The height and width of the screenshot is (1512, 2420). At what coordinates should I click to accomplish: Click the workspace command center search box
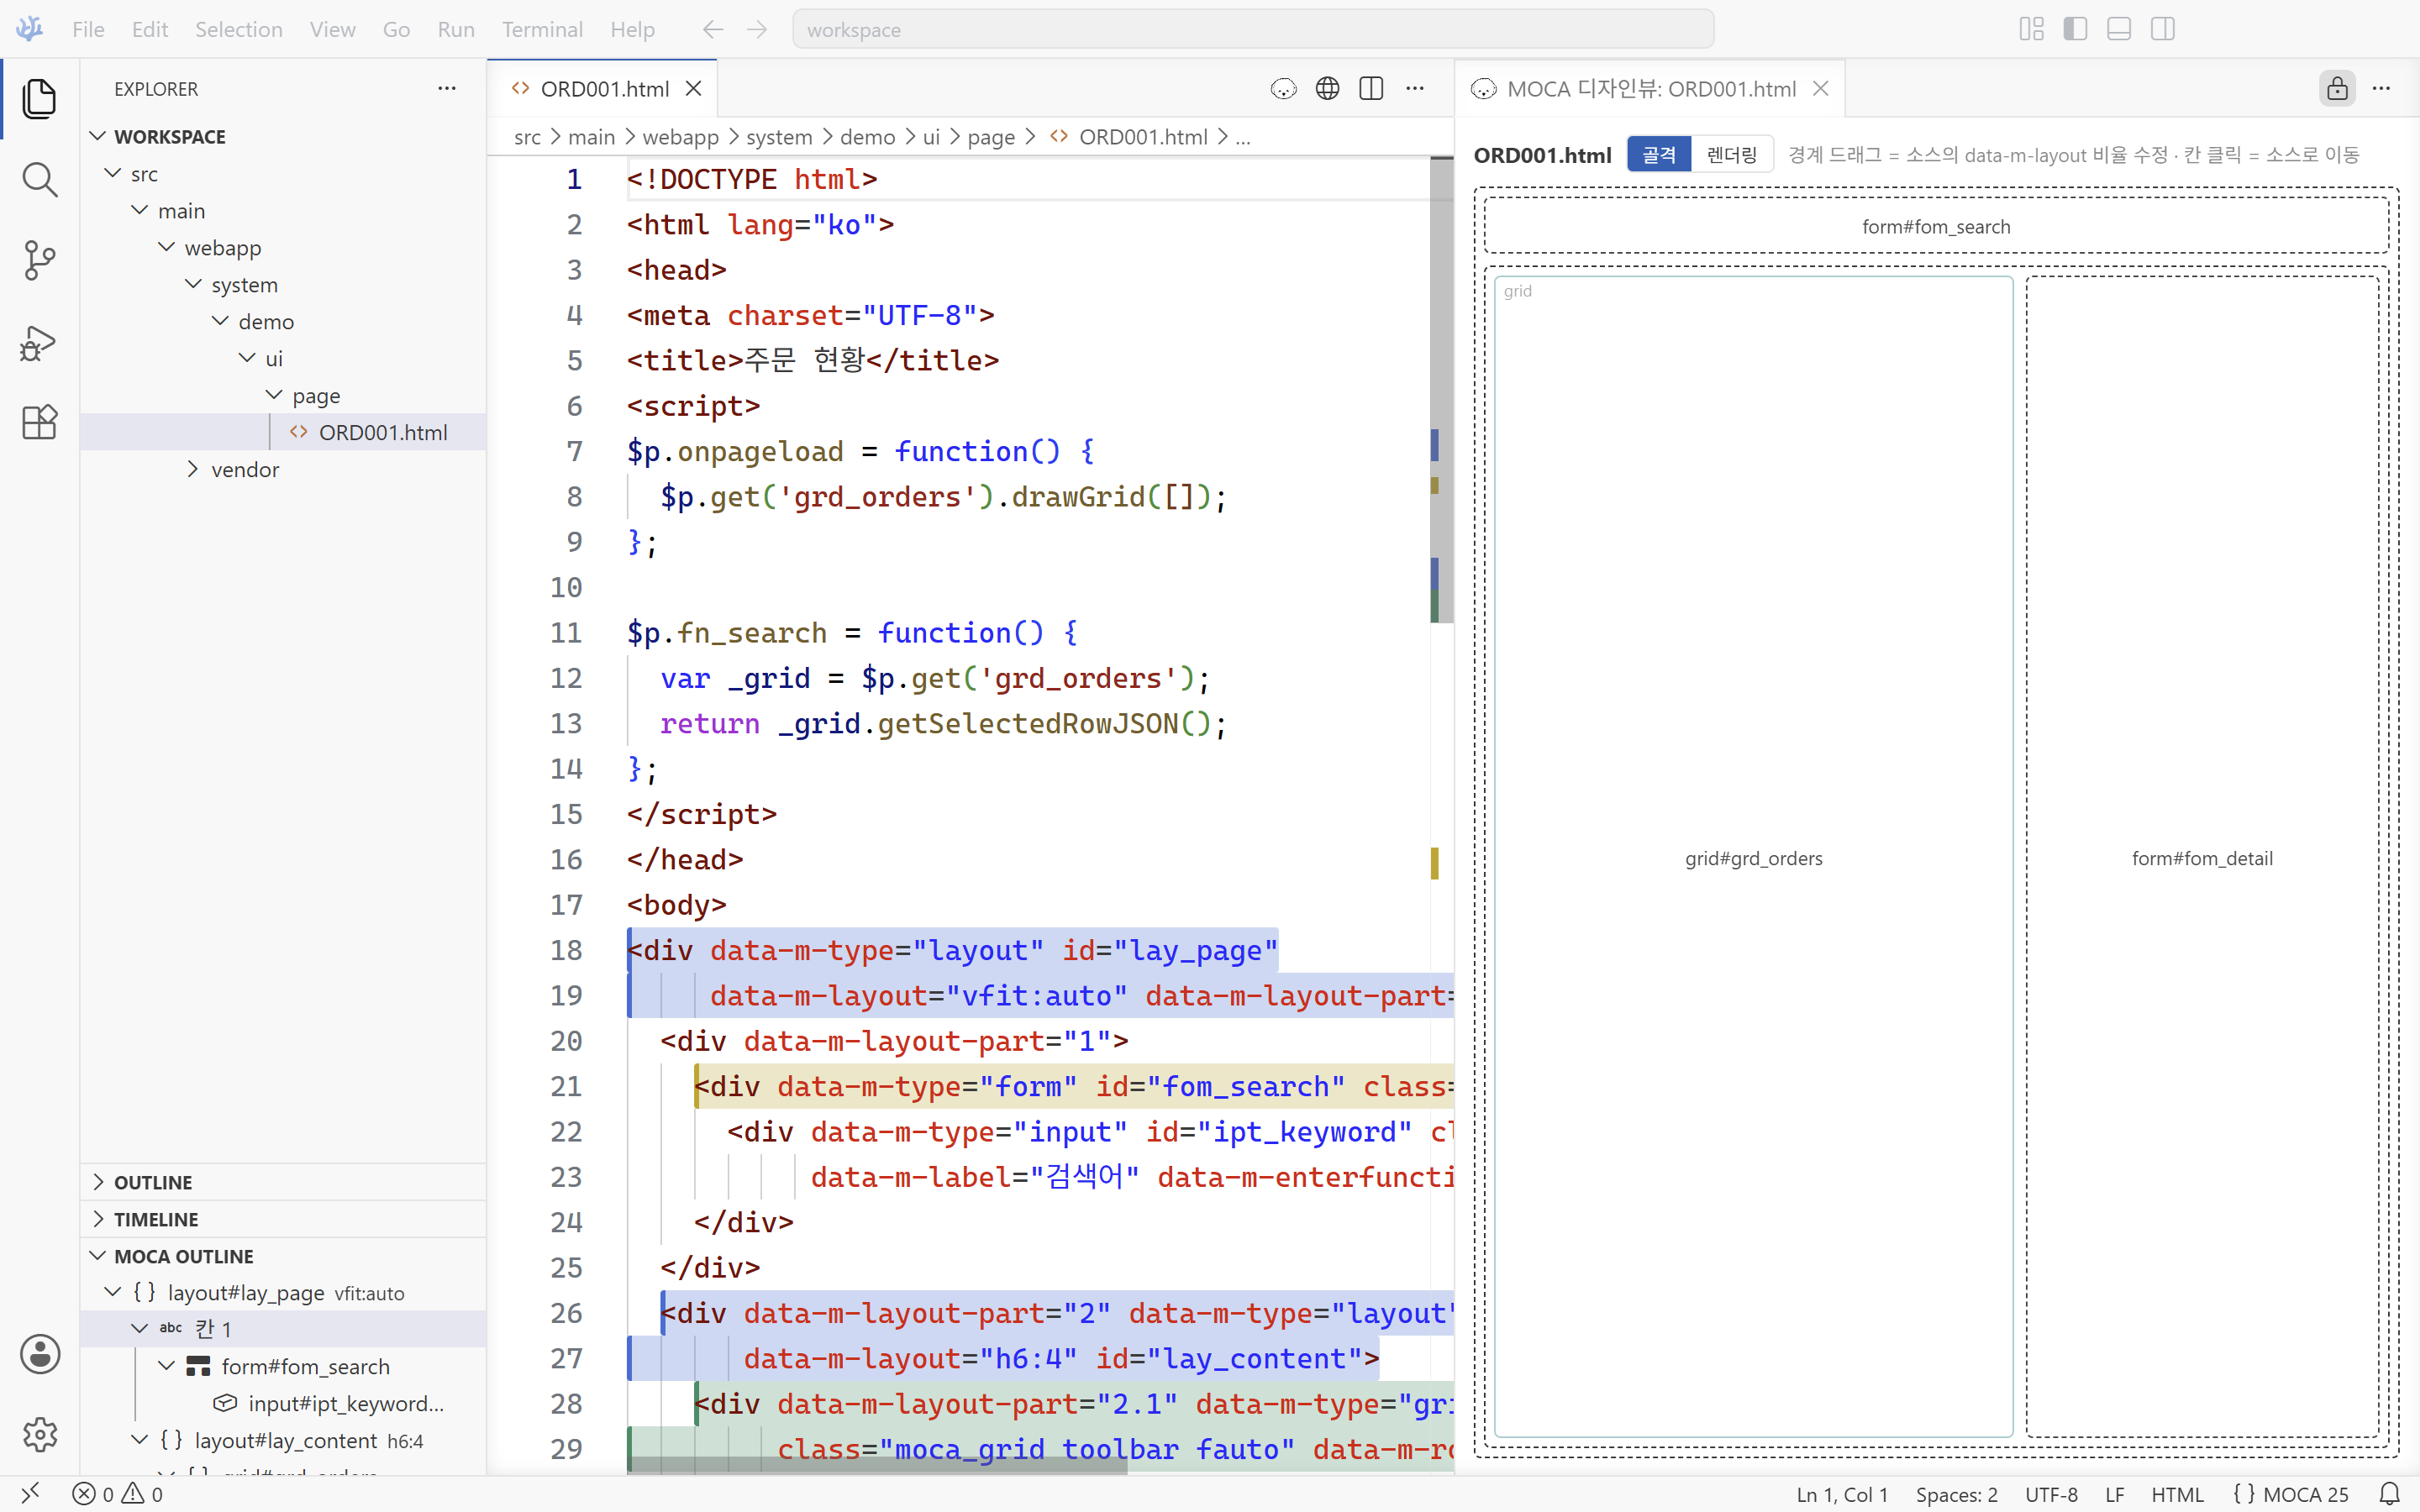[x=1253, y=29]
